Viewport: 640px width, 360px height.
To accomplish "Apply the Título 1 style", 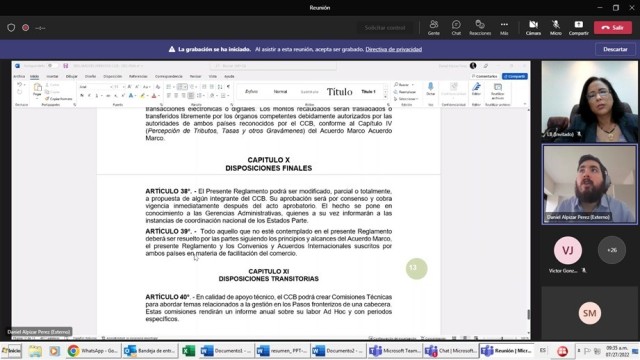I will 369,92.
